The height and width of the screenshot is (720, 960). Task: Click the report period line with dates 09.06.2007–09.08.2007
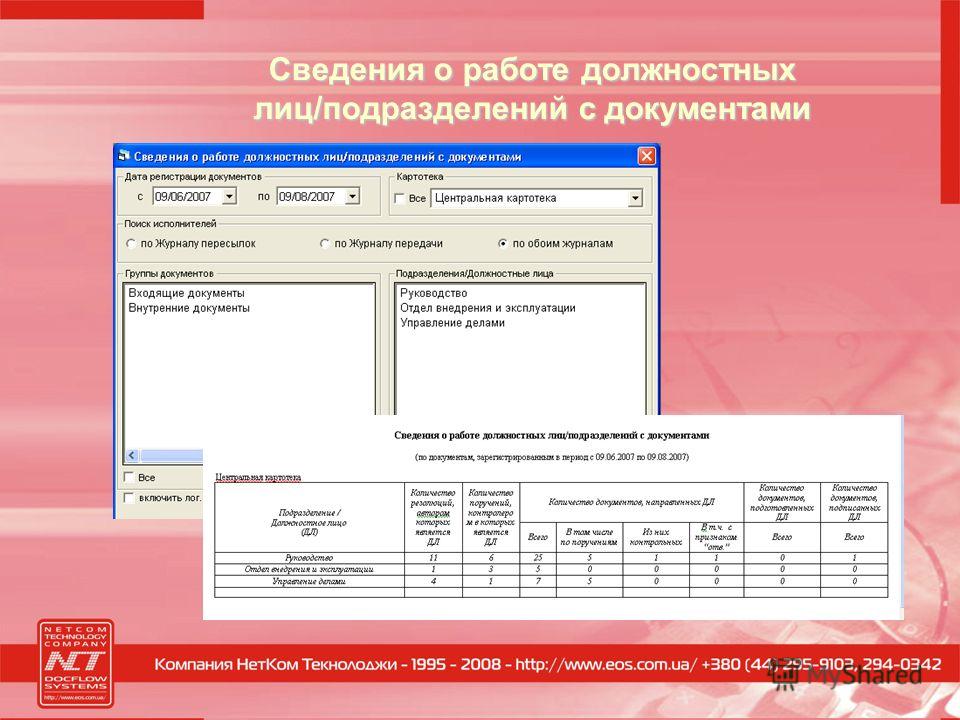tap(552, 457)
